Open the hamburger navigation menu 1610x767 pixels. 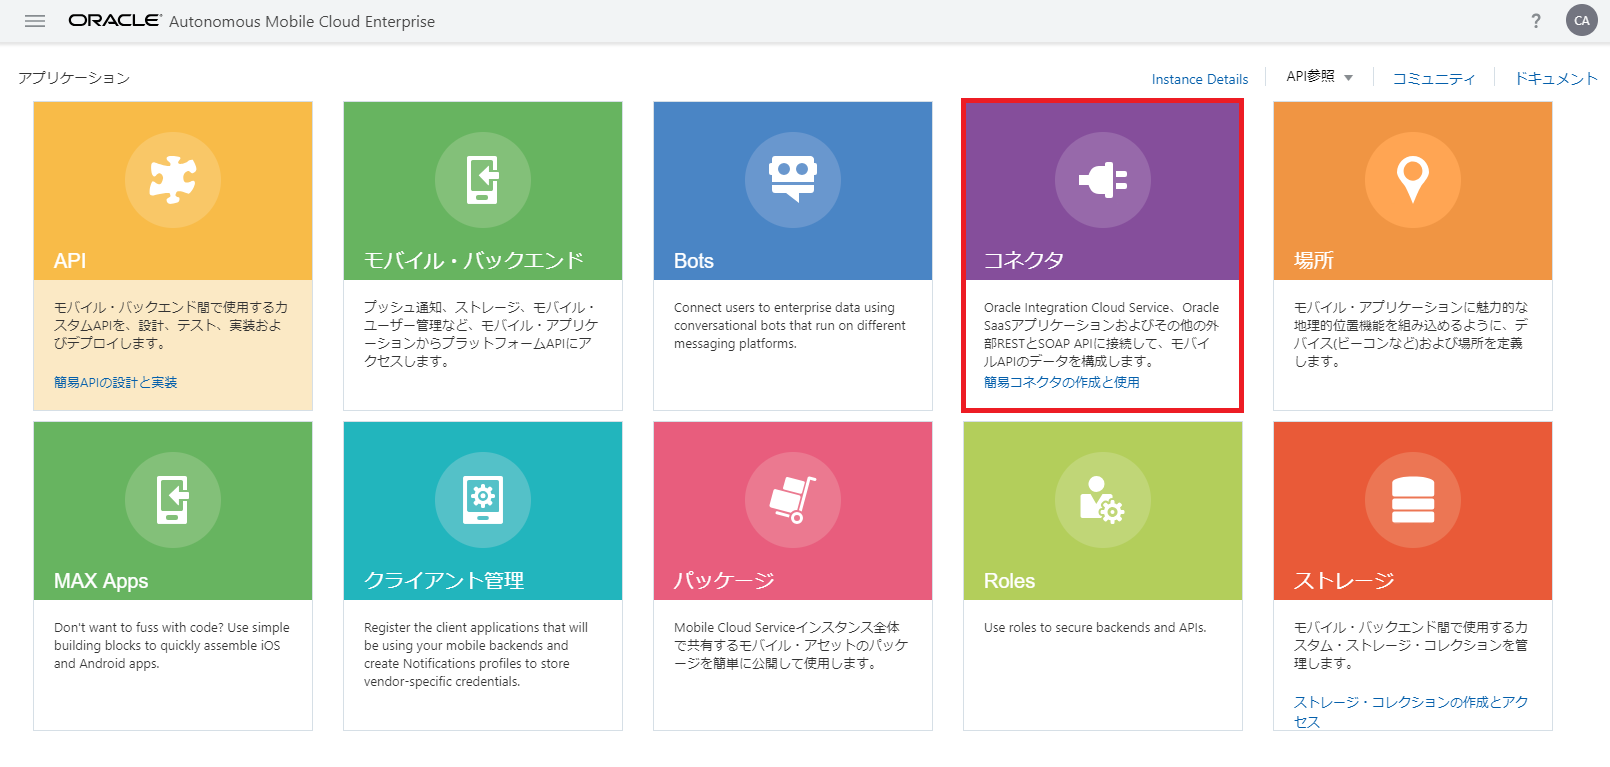click(x=35, y=21)
